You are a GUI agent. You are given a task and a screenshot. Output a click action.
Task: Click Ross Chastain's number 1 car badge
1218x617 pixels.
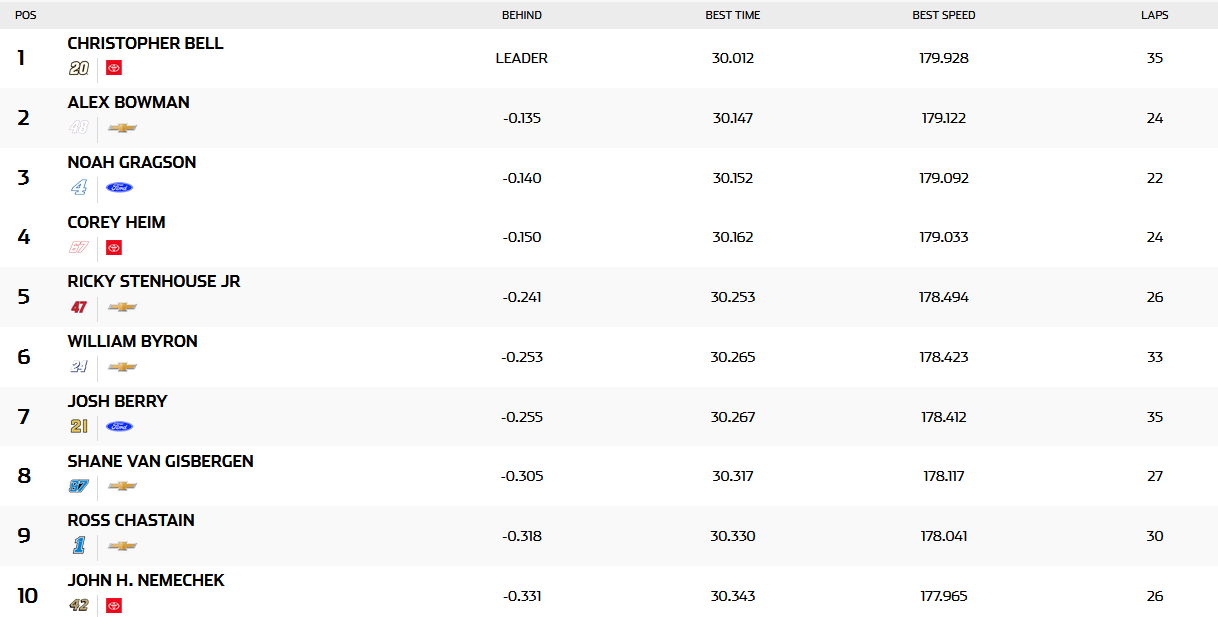click(x=79, y=546)
